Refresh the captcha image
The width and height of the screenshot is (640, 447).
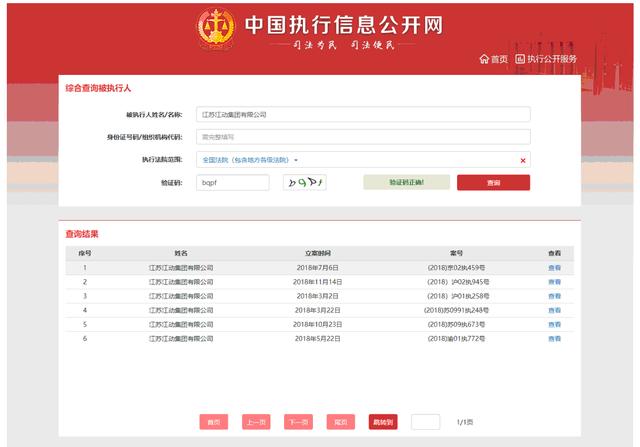coord(304,182)
